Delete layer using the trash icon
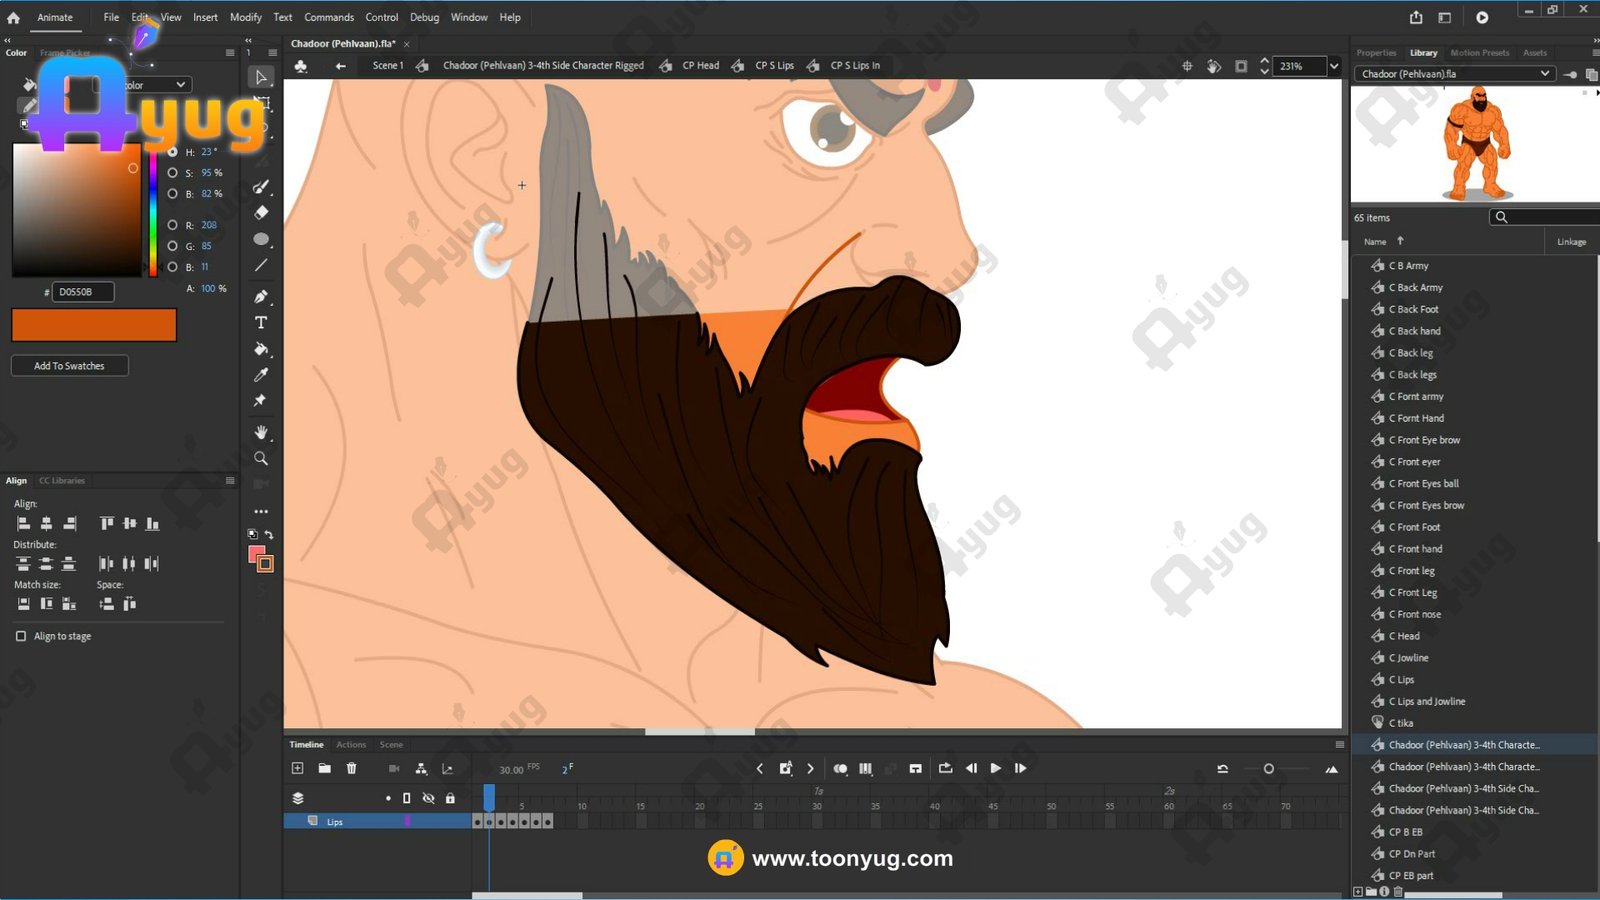The height and width of the screenshot is (900, 1600). point(351,768)
